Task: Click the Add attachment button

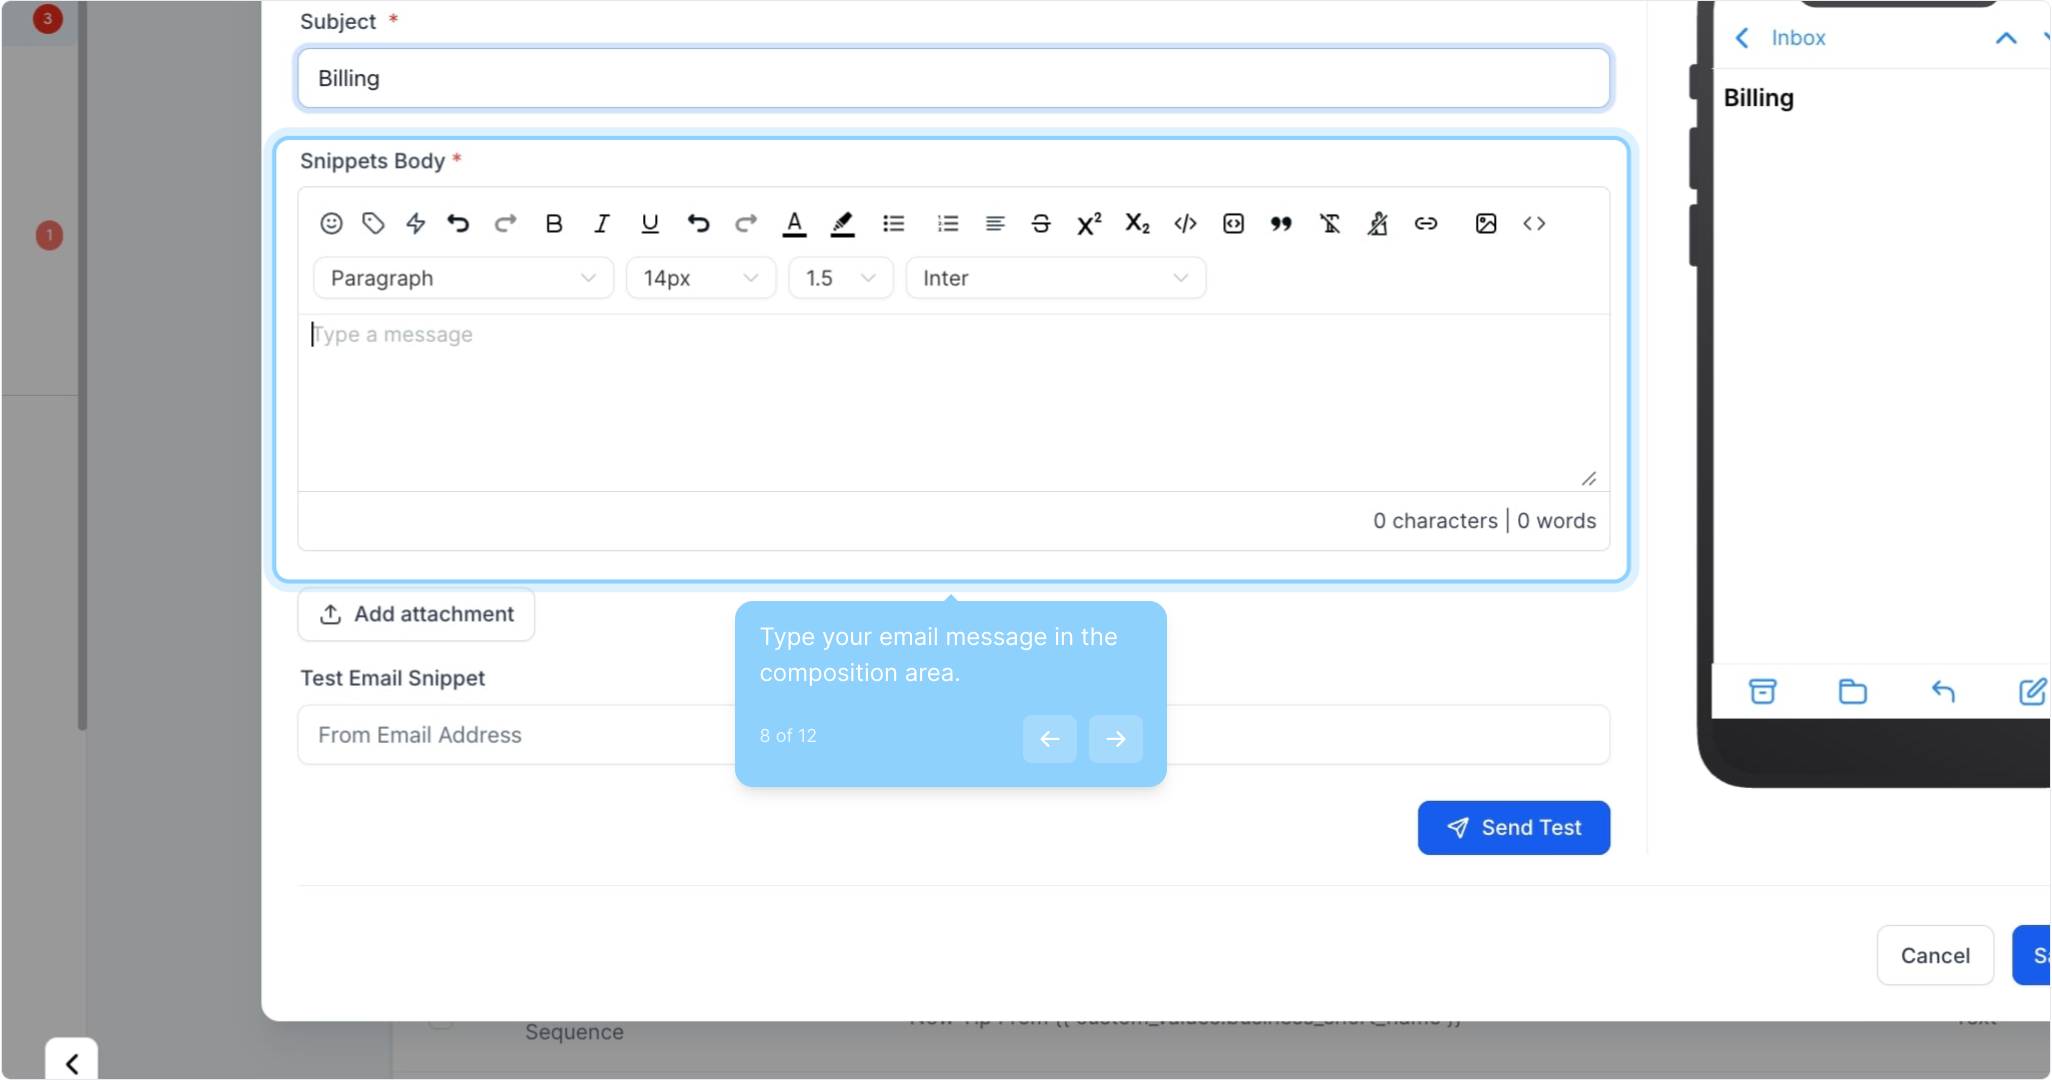Action: (416, 614)
